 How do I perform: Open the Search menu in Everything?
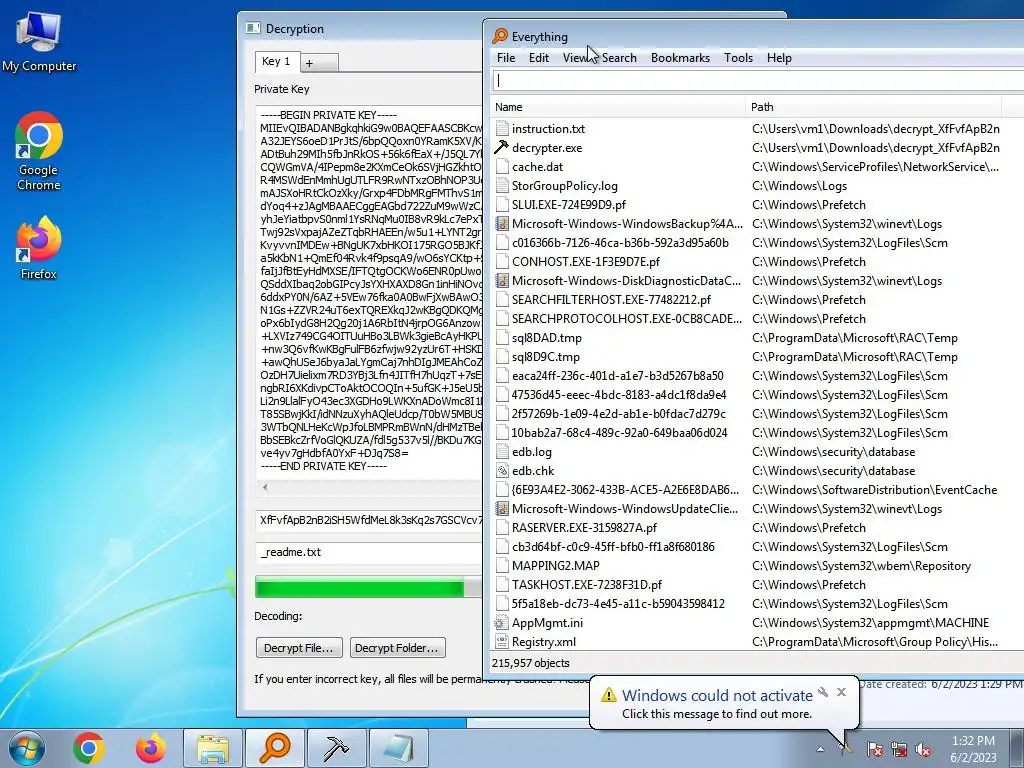pyautogui.click(x=619, y=57)
